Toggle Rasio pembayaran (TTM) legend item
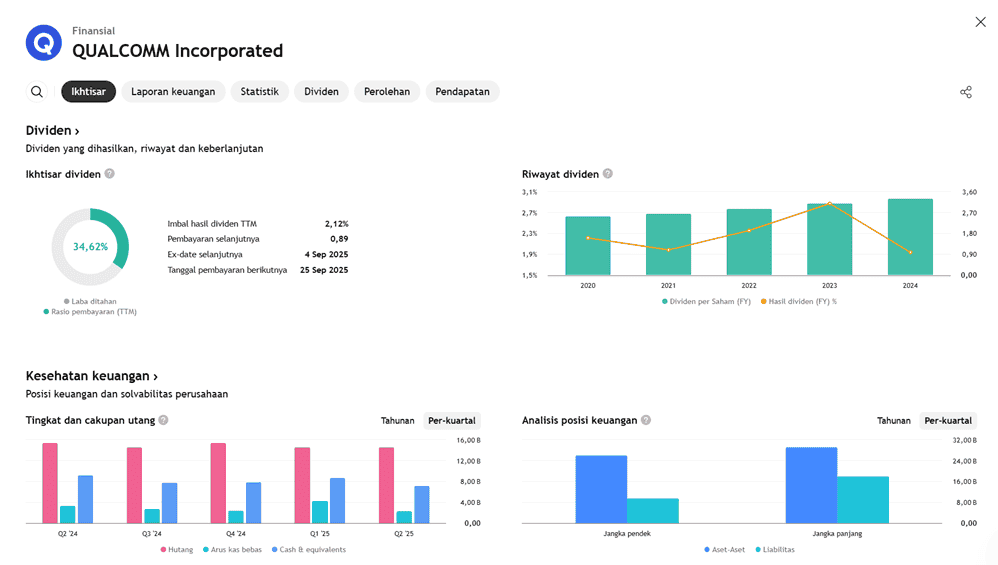Screen dimensions: 998x565 pyautogui.click(x=90, y=312)
